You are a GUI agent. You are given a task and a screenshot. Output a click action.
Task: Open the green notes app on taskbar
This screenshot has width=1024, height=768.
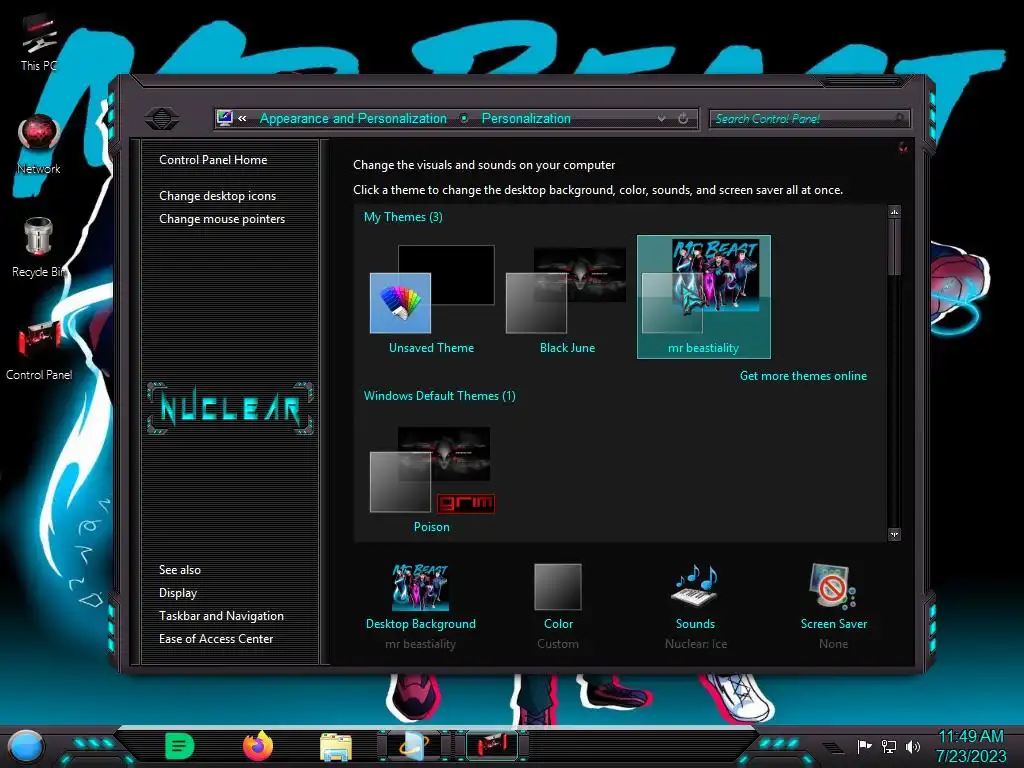pos(180,746)
